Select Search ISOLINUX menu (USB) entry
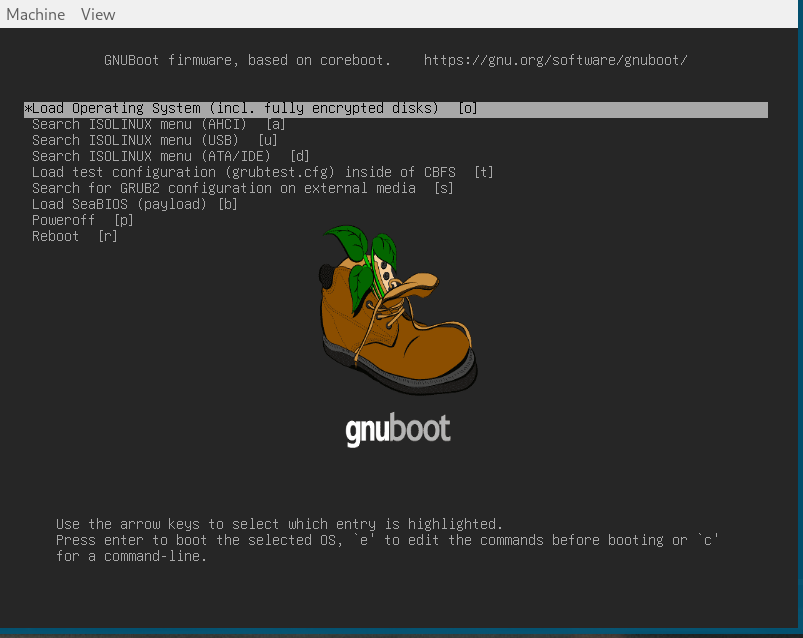The width and height of the screenshot is (803, 638). point(154,140)
